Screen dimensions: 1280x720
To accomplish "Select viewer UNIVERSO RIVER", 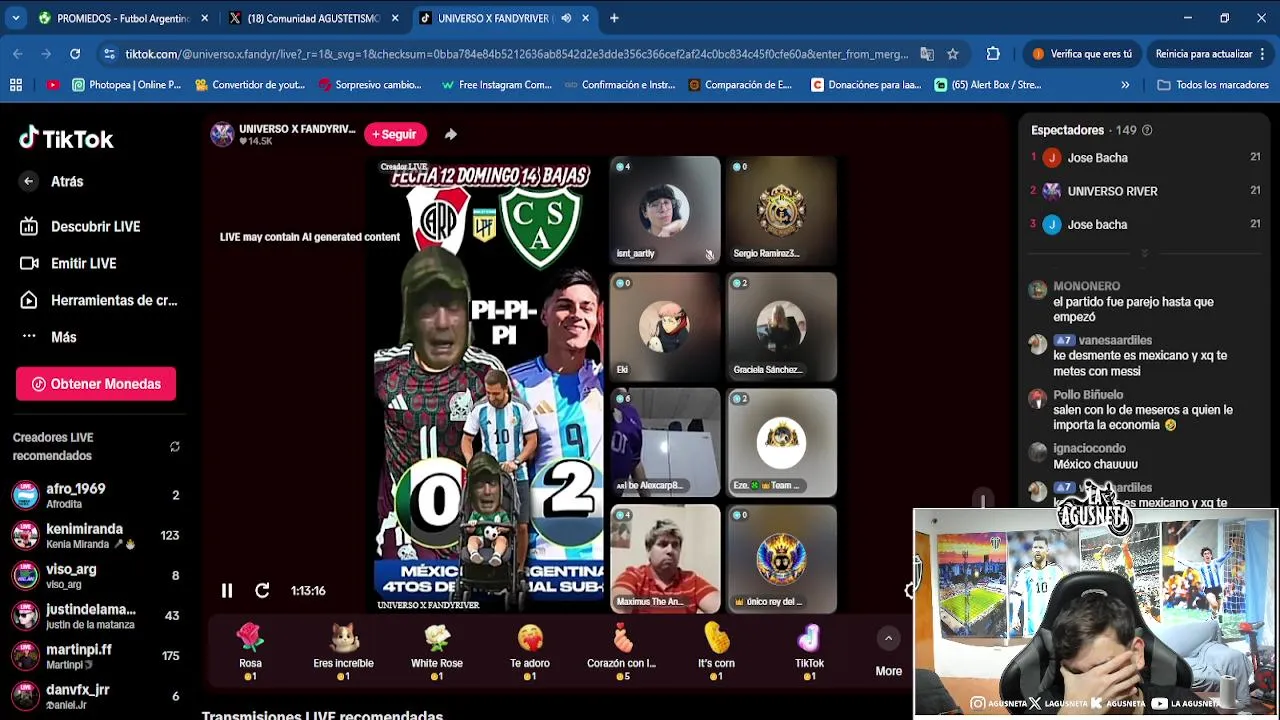I will [1112, 191].
